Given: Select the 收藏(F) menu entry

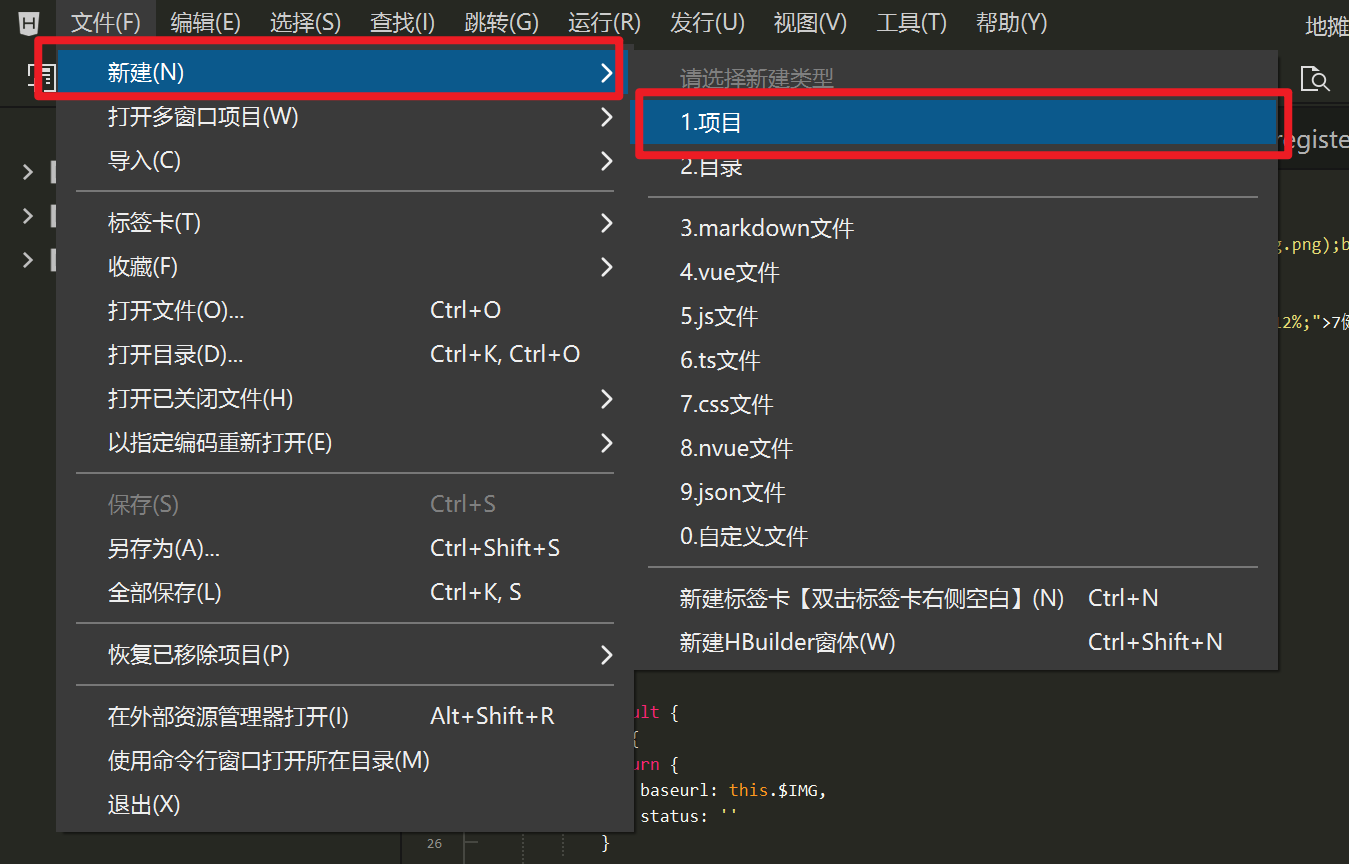Looking at the screenshot, I should (345, 266).
